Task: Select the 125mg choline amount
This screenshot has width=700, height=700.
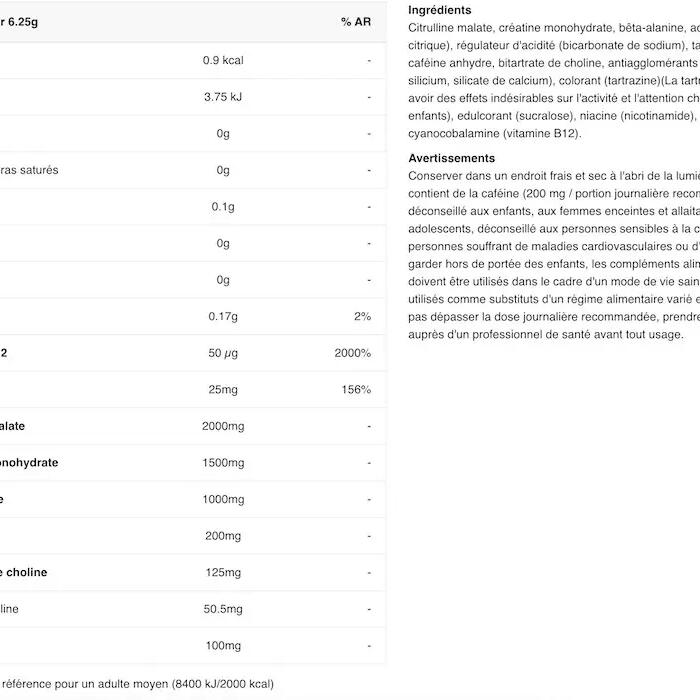Action: (x=223, y=572)
